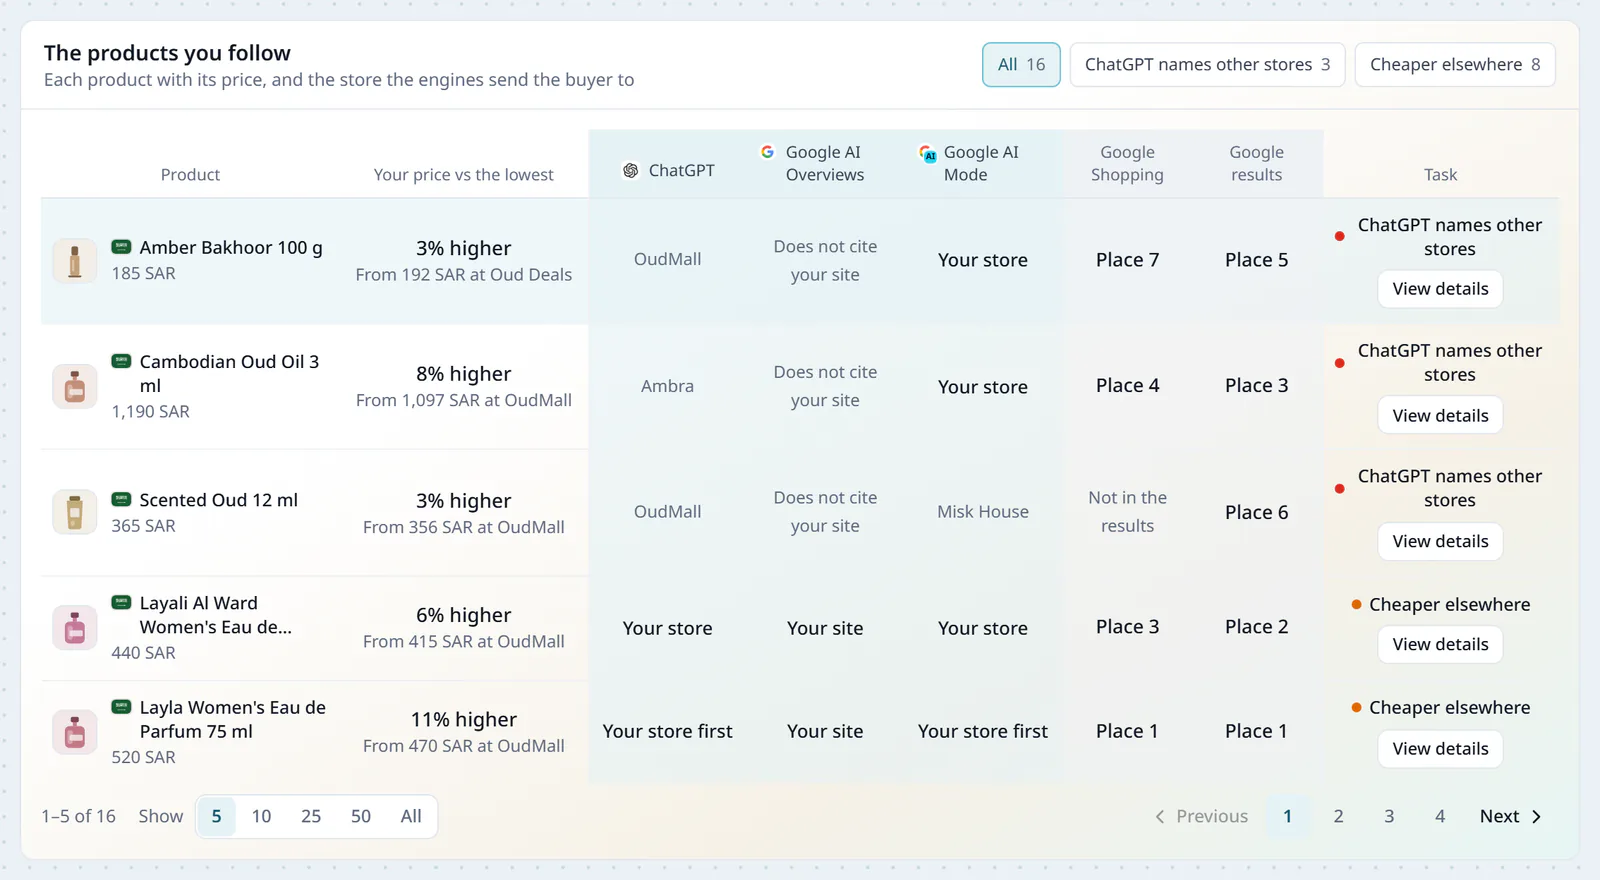
Task: Click the 'Not in the results' cell
Action: click(1127, 512)
